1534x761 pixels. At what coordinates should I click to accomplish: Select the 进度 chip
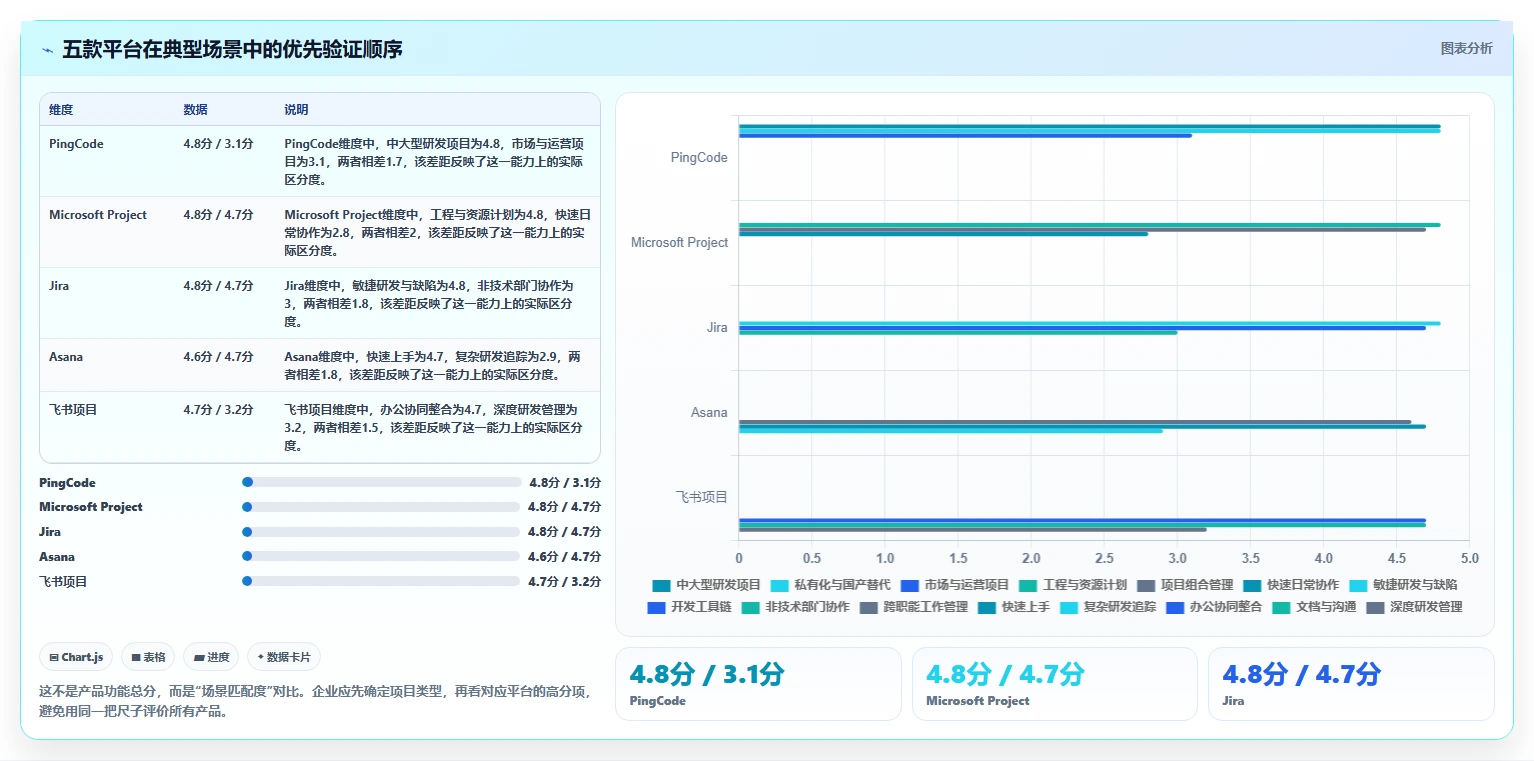click(211, 657)
